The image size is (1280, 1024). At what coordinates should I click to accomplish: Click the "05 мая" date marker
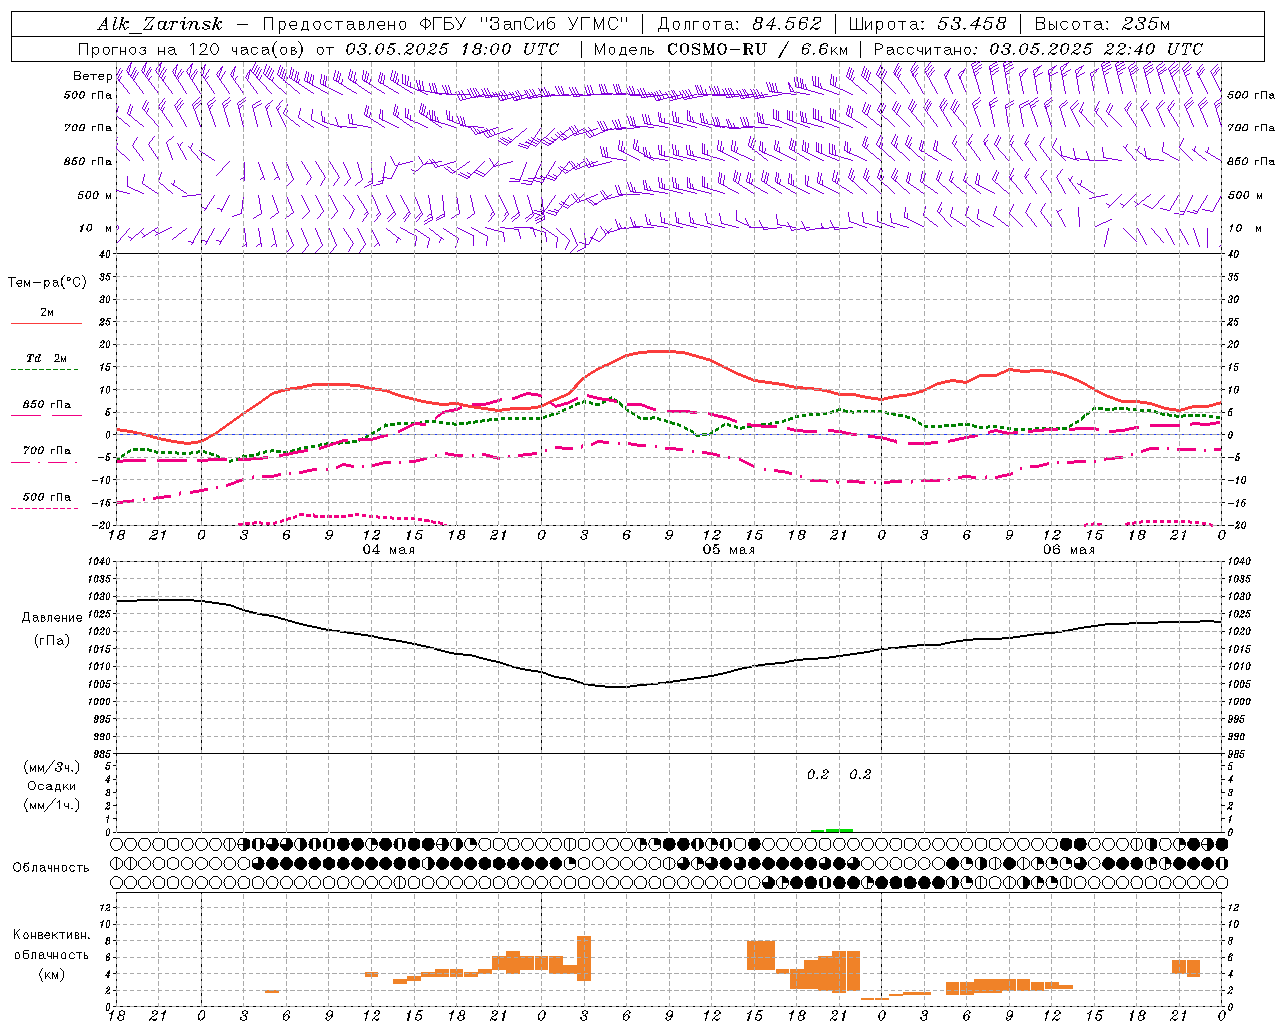[x=729, y=550]
